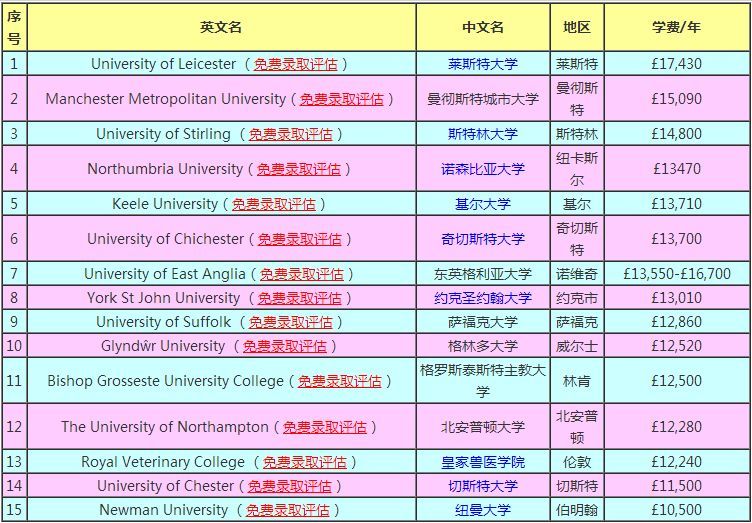Click the 北安普顿大学 name cell
This screenshot has height=523, width=752.
483,427
